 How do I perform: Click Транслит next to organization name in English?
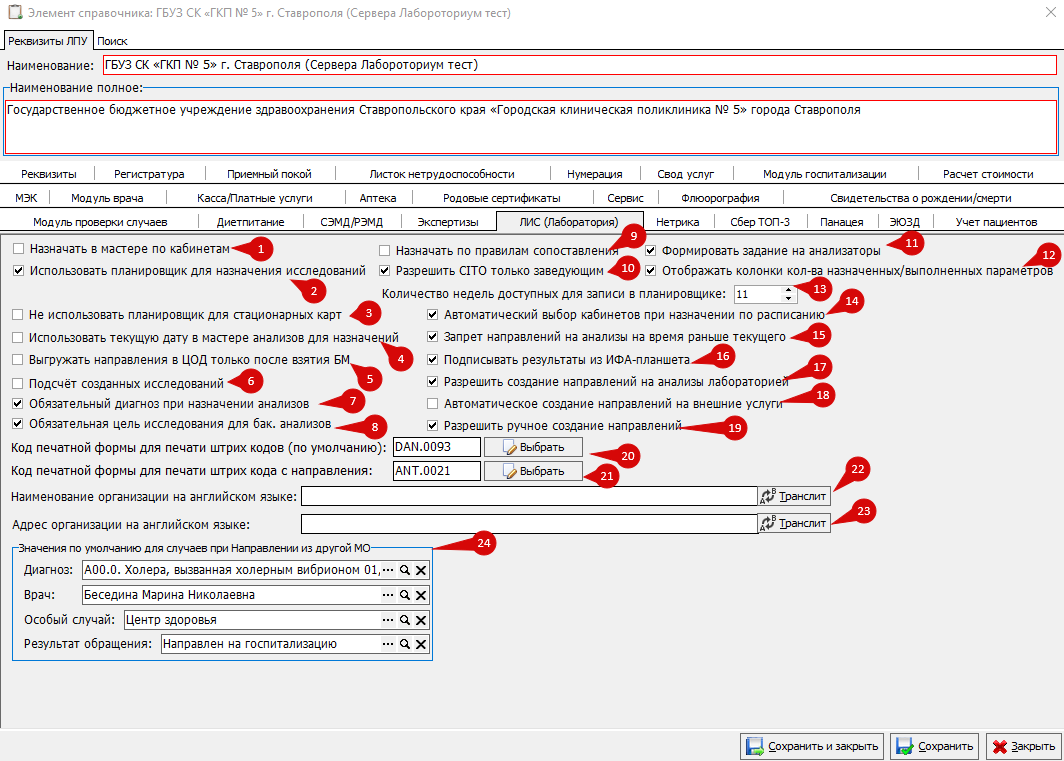(794, 496)
